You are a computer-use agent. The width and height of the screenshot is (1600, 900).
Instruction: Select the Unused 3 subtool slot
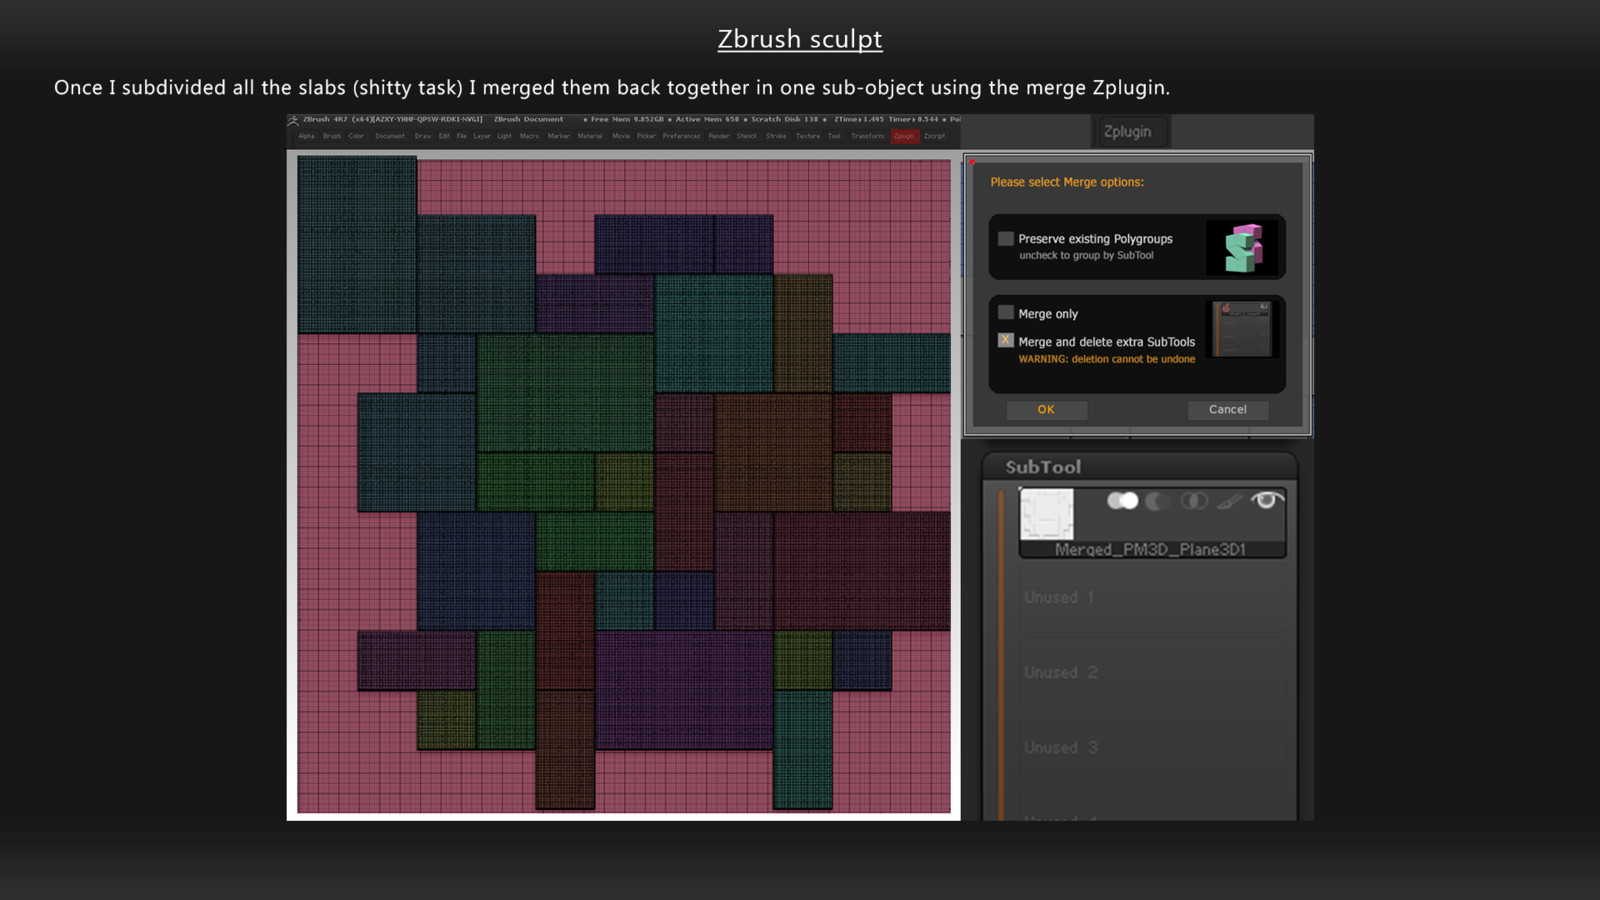1152,747
